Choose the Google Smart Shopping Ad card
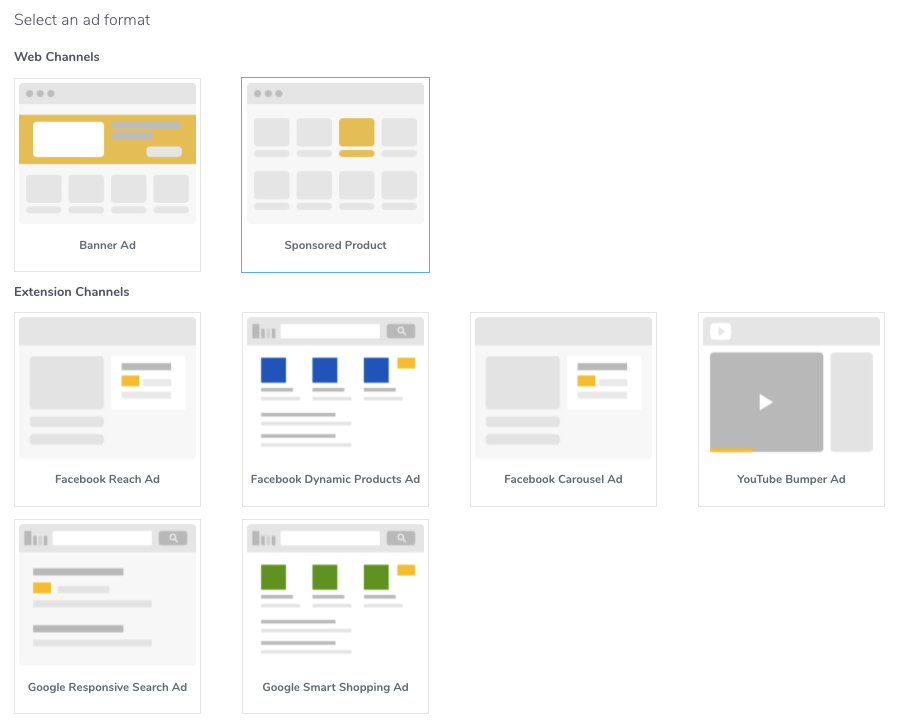 tap(335, 616)
